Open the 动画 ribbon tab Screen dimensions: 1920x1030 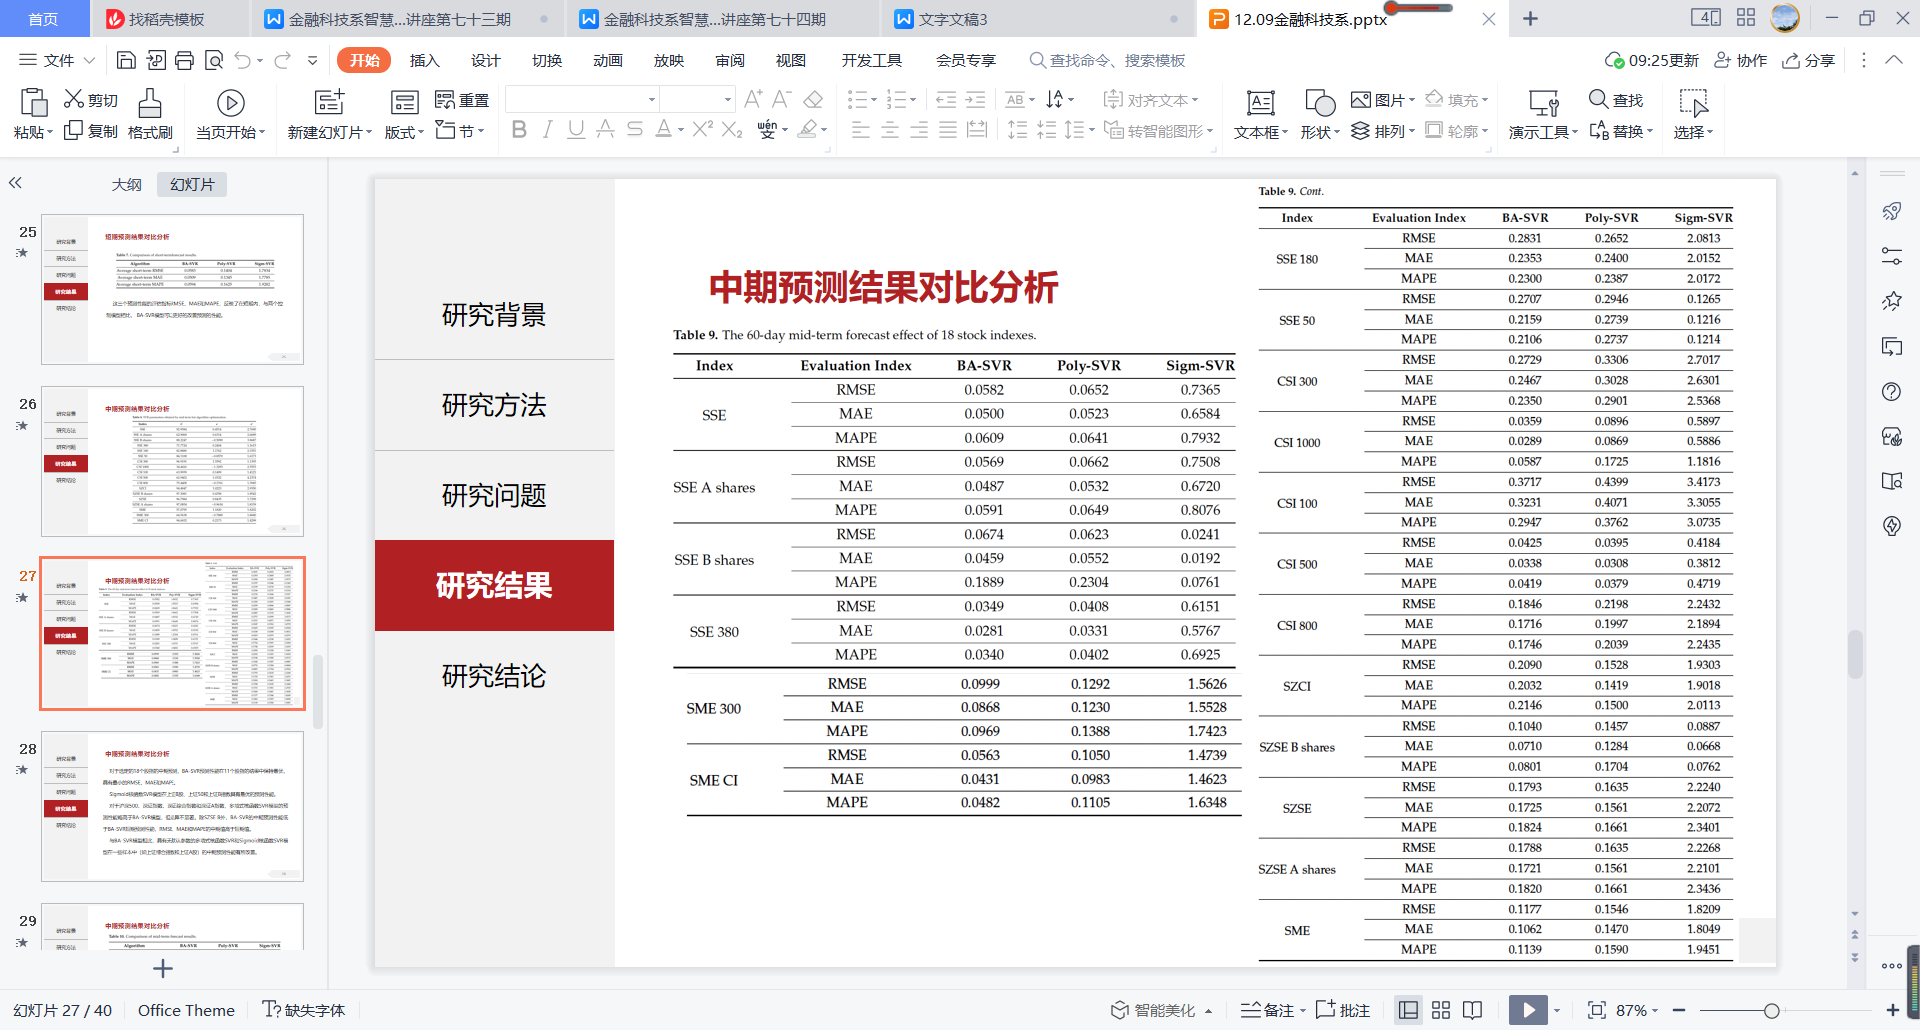click(607, 60)
